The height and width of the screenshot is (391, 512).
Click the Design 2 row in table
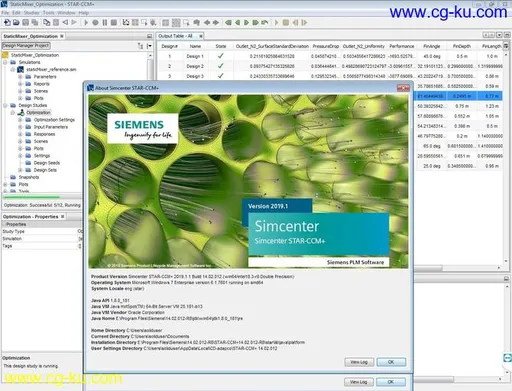coord(329,66)
